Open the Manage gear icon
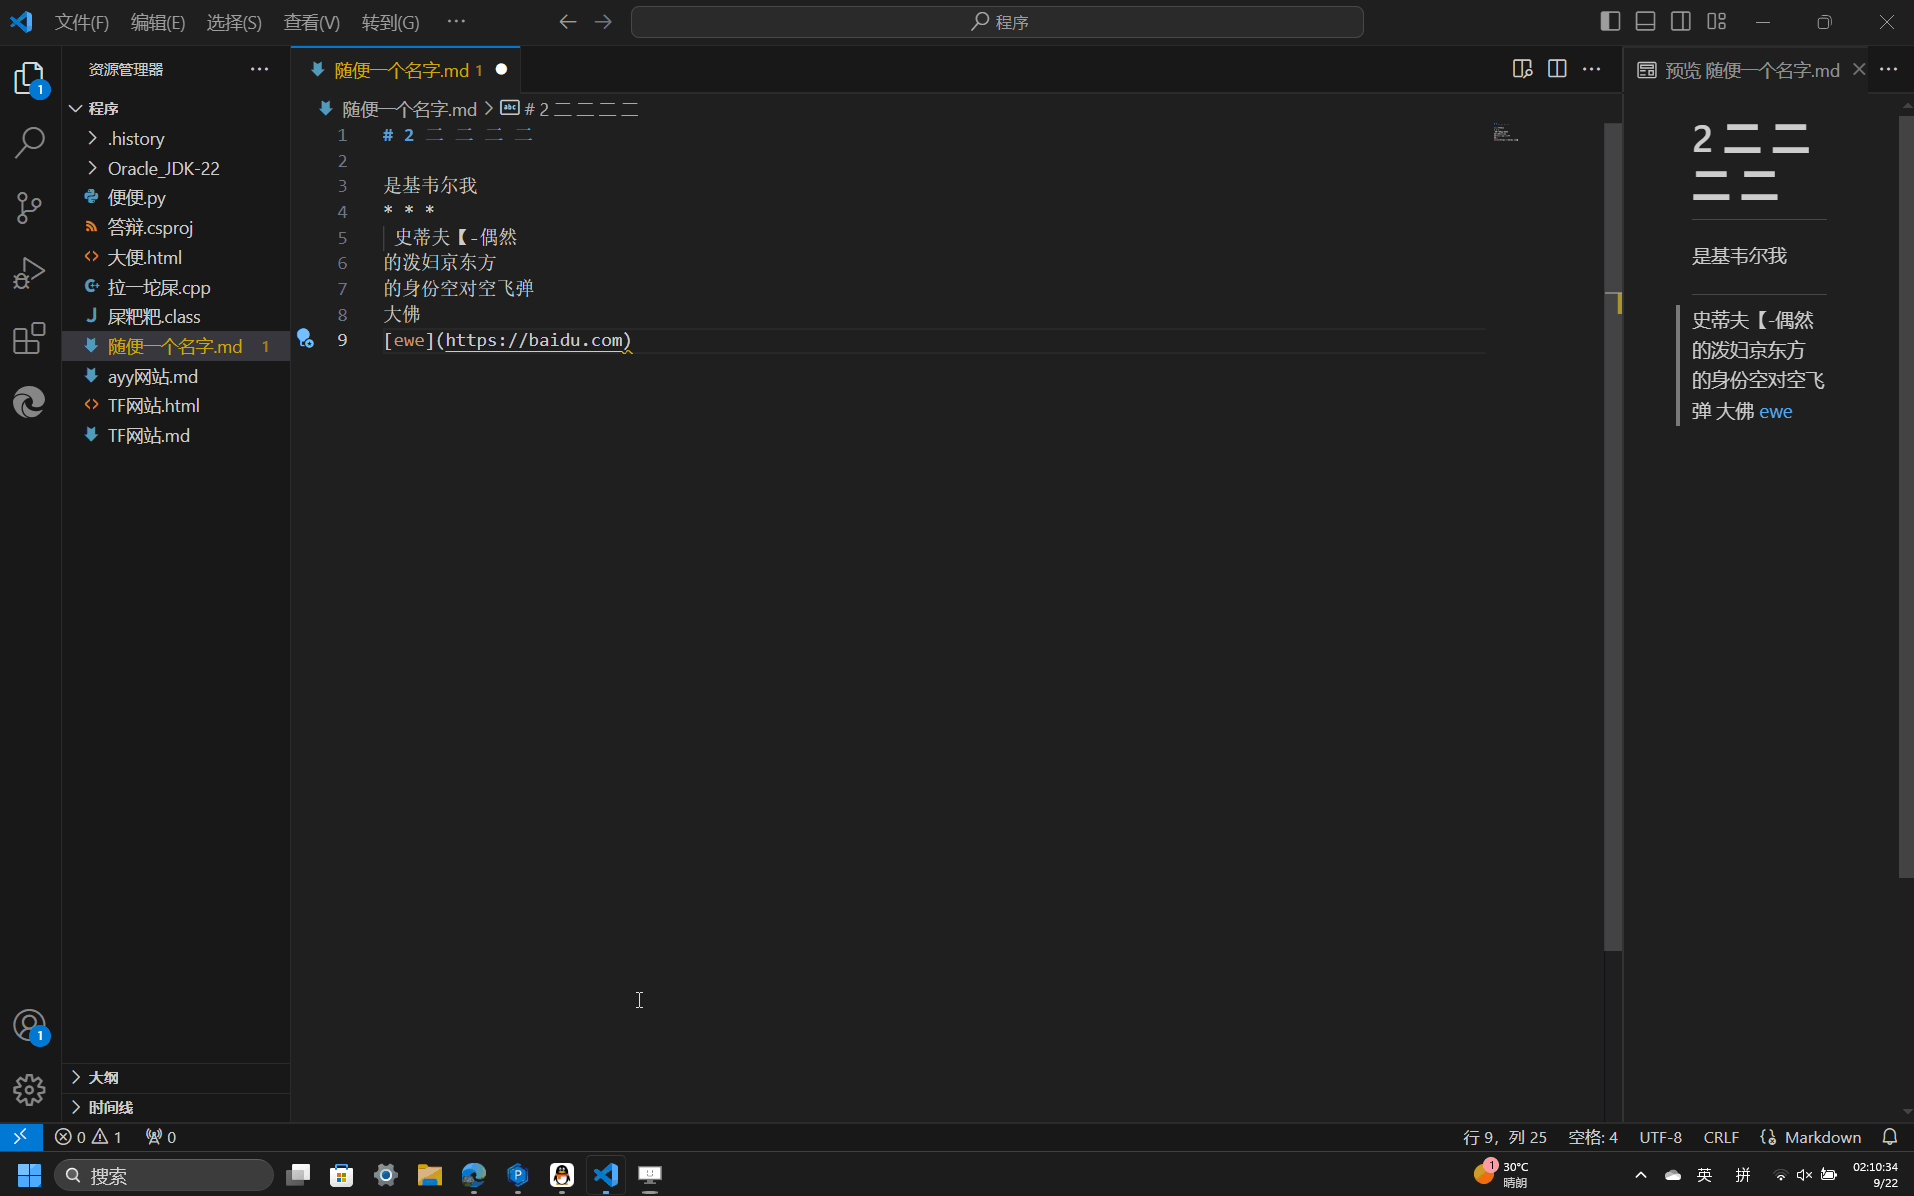This screenshot has width=1914, height=1196. point(30,1089)
